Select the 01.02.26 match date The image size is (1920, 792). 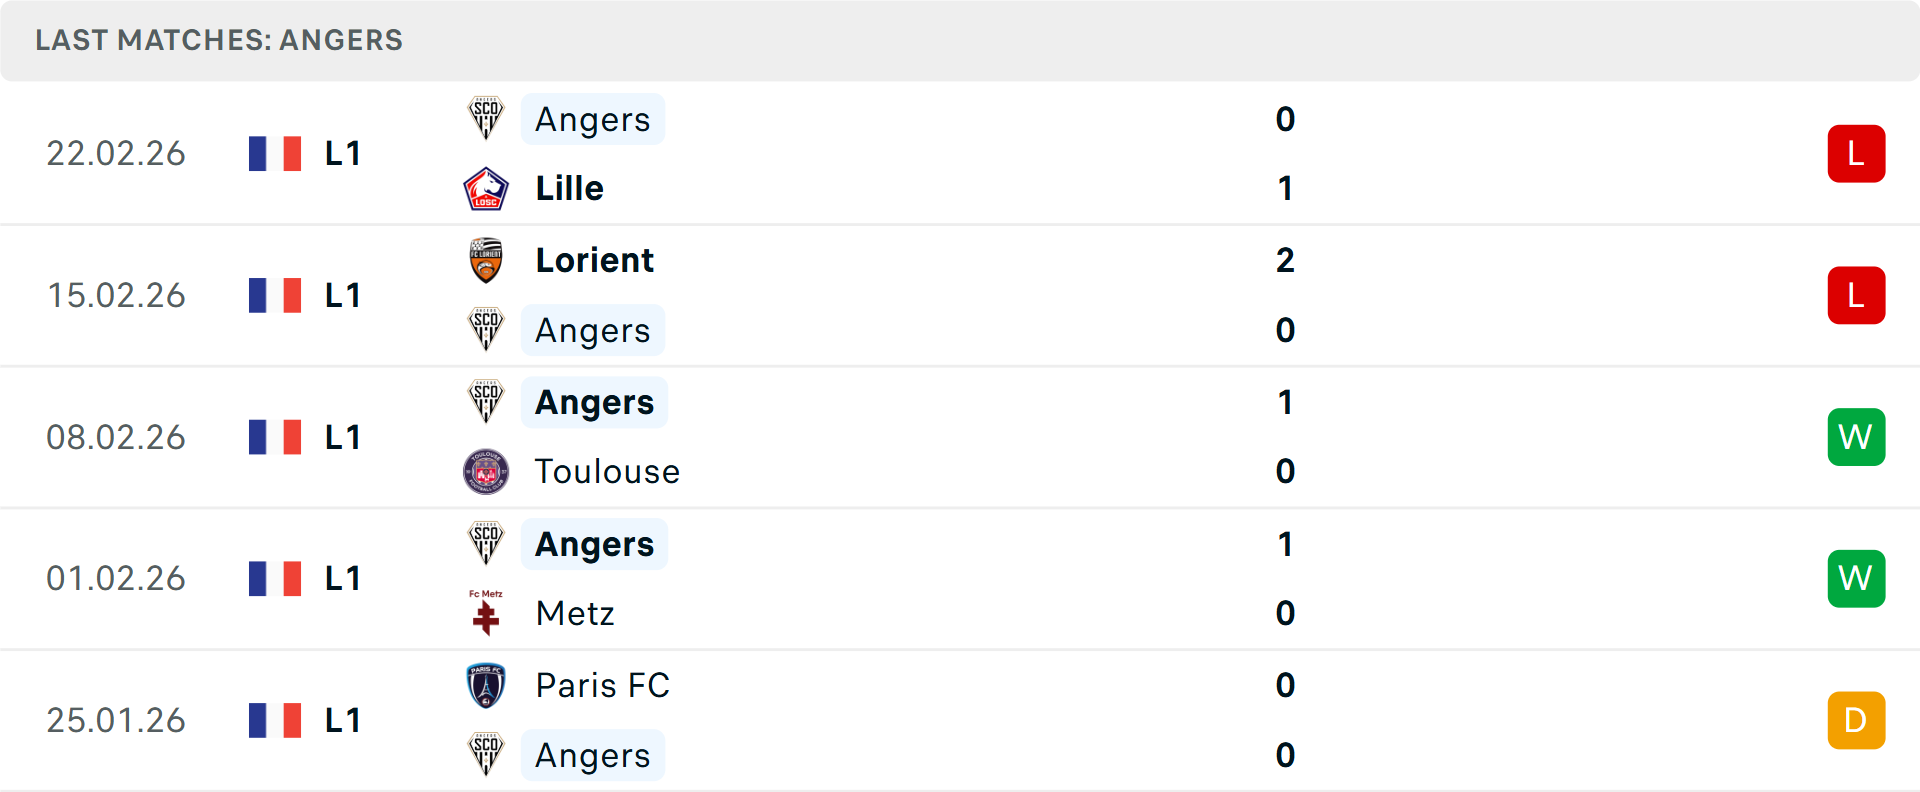(116, 578)
